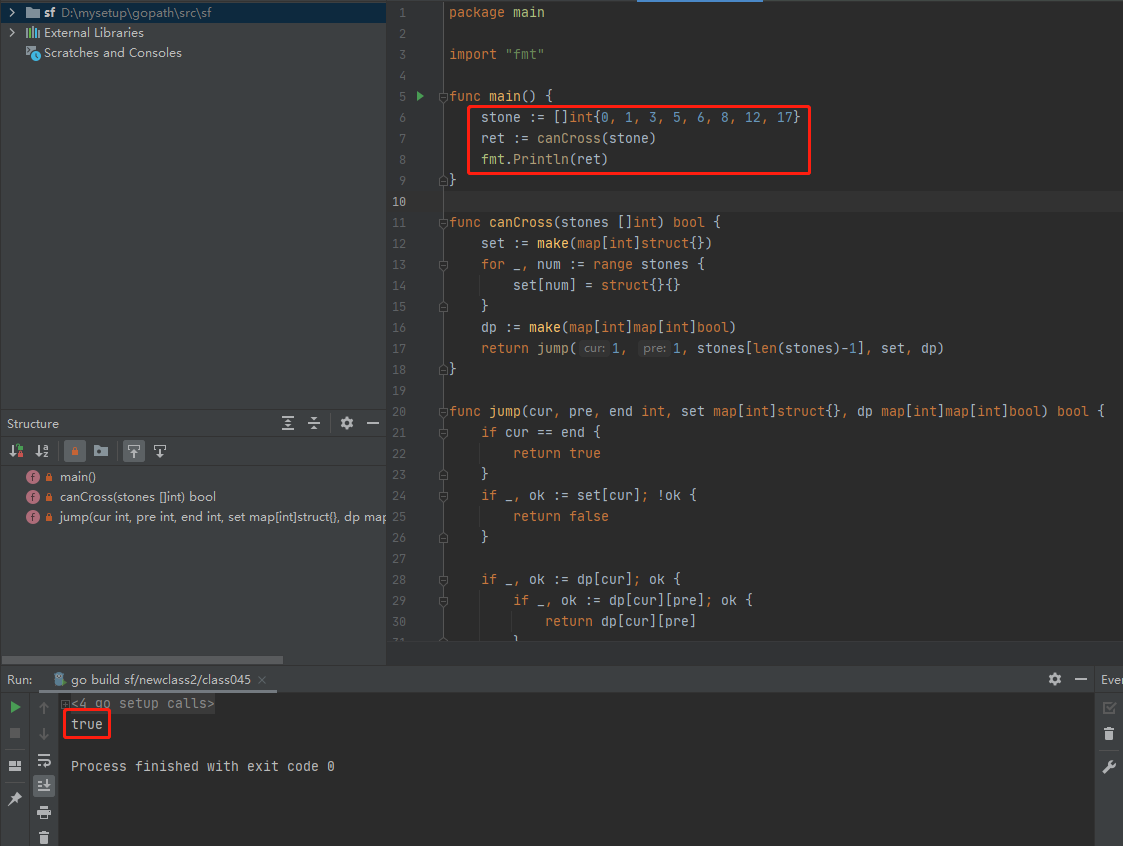1123x846 pixels.
Task: Open Event Log wrench settings
Action: (1109, 767)
